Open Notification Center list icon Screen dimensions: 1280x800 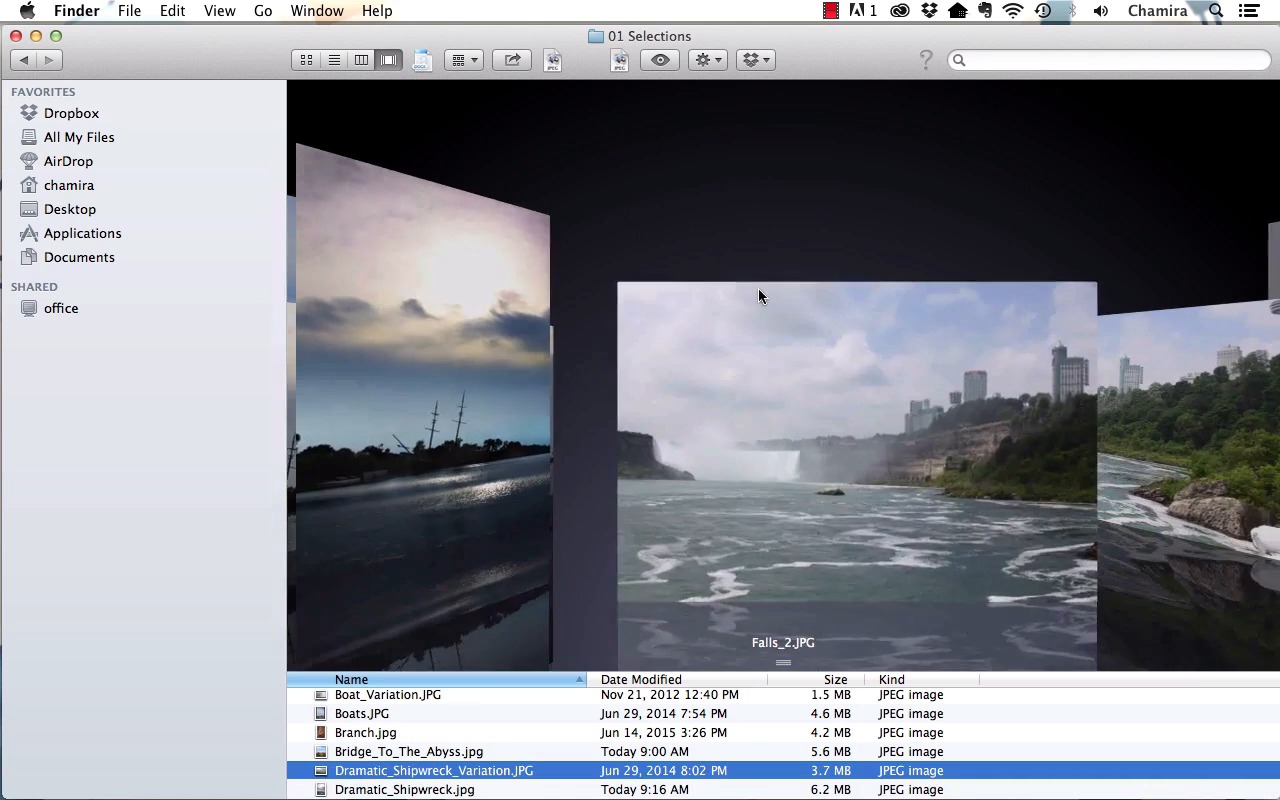tap(1248, 11)
